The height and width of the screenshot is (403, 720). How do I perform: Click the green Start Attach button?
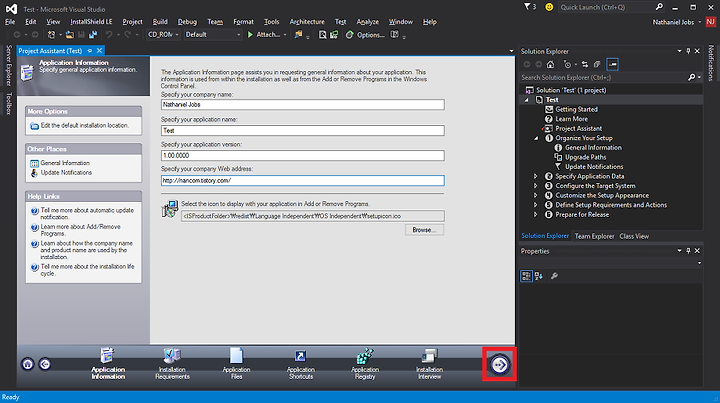tap(264, 34)
